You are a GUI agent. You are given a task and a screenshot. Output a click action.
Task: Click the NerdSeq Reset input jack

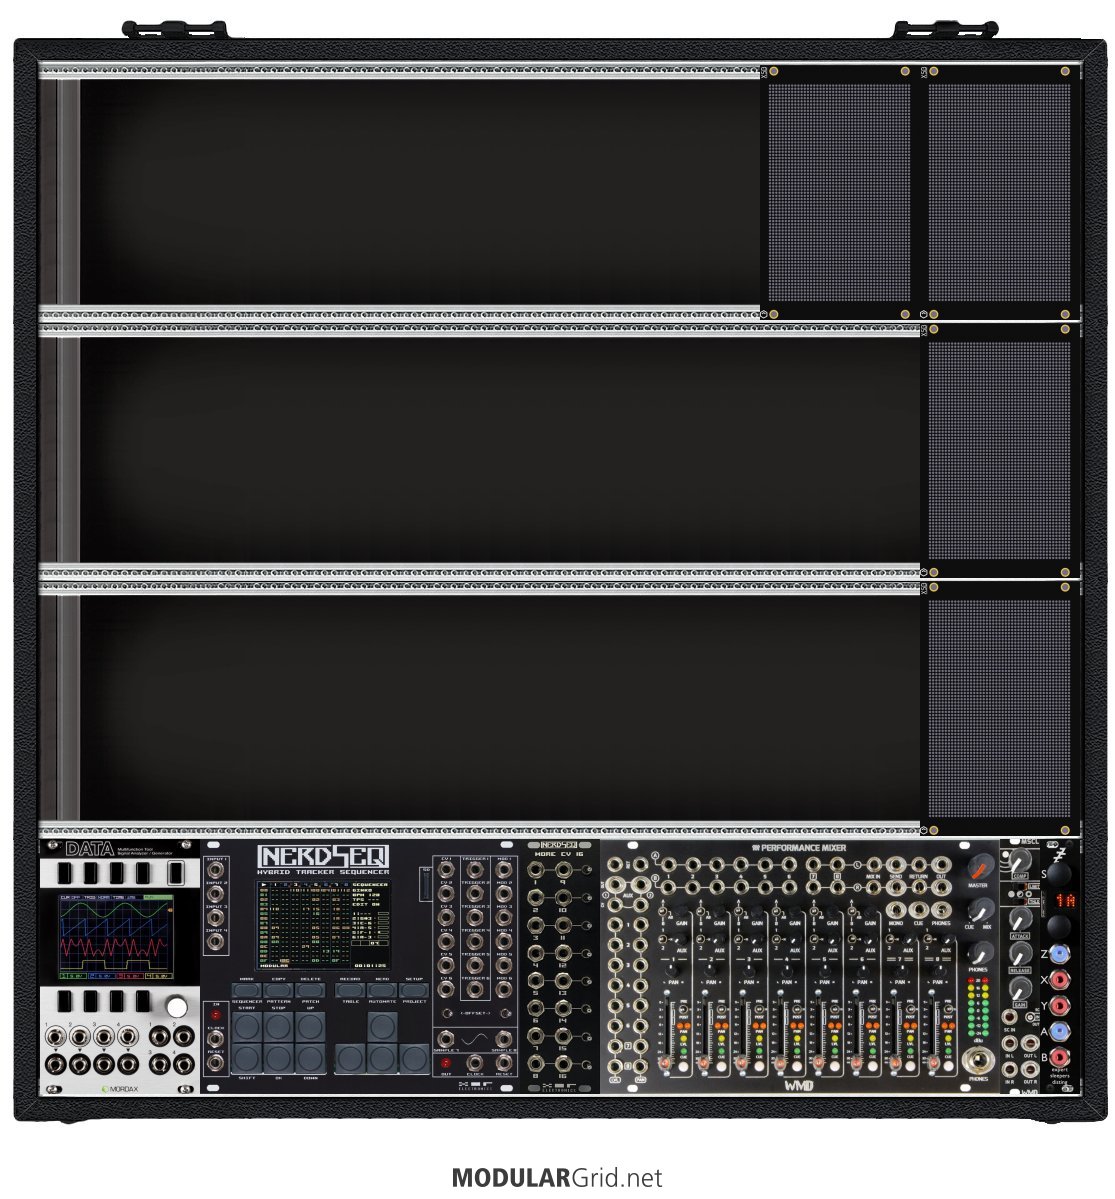point(216,1062)
